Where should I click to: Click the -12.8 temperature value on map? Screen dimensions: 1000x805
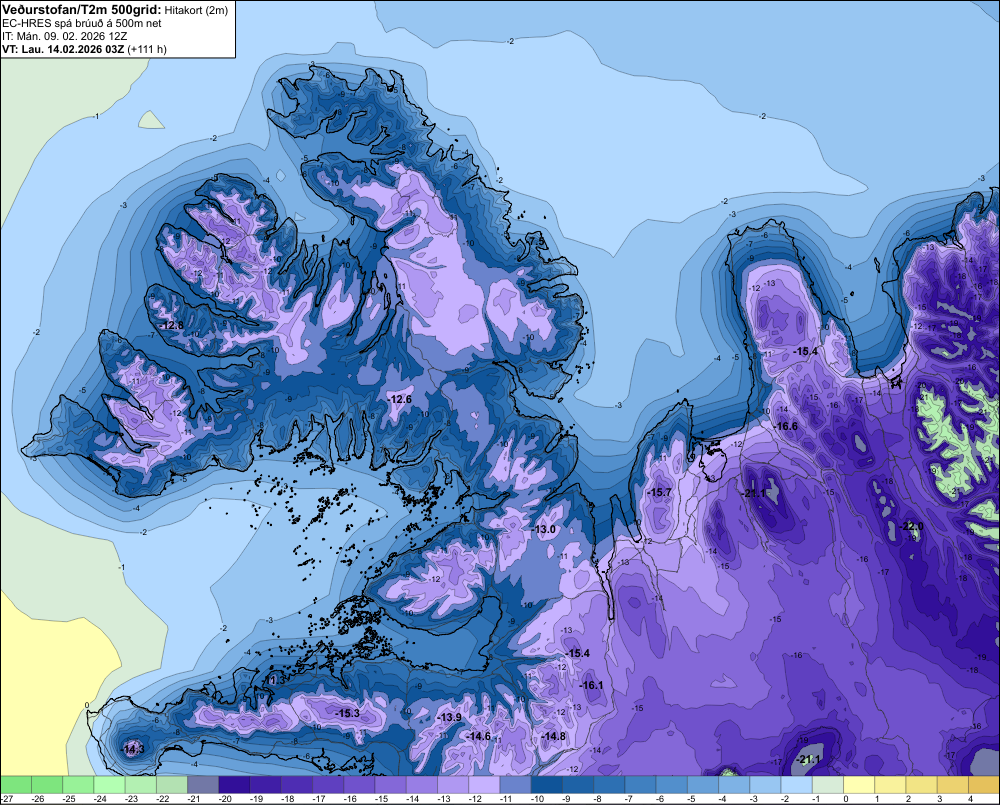coord(172,325)
